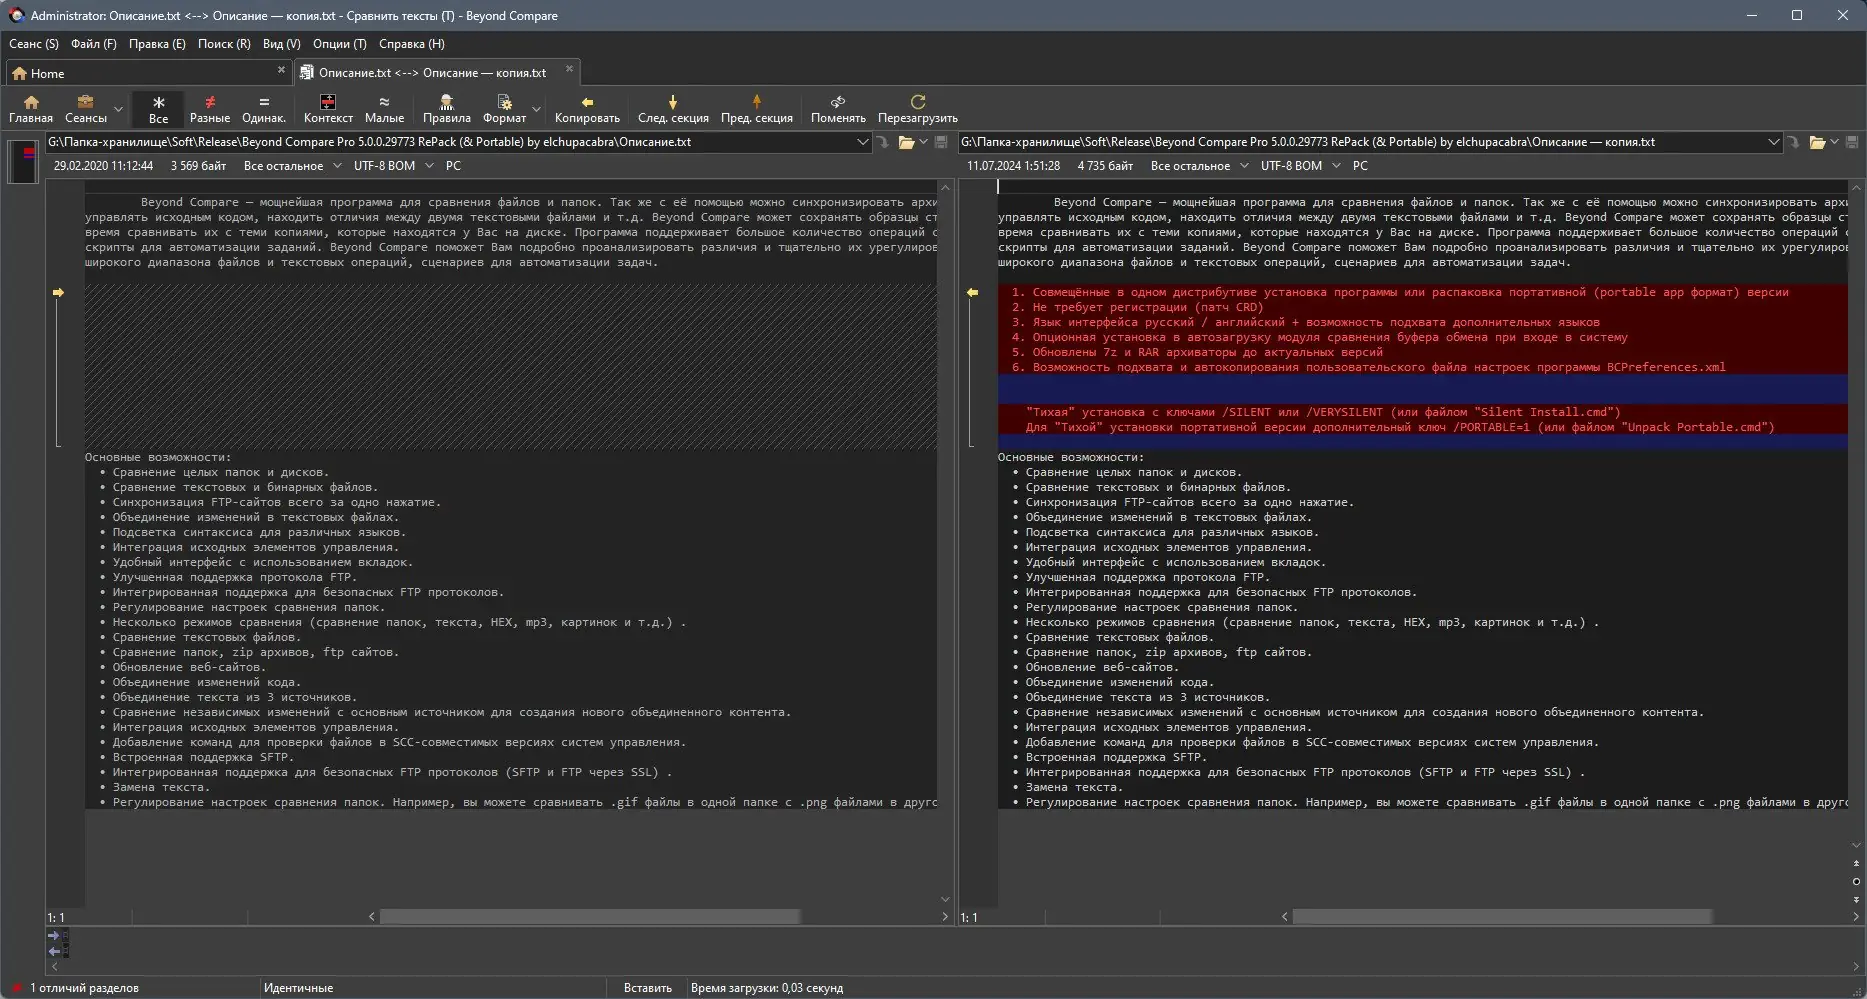Click the Копировать copy arrow icon
Image resolution: width=1867 pixels, height=999 pixels.
coord(587,109)
